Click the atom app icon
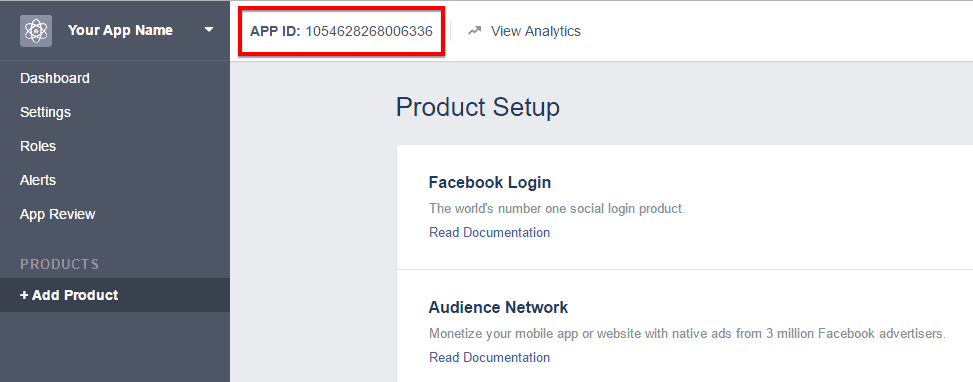This screenshot has height=382, width=973. tap(36, 31)
